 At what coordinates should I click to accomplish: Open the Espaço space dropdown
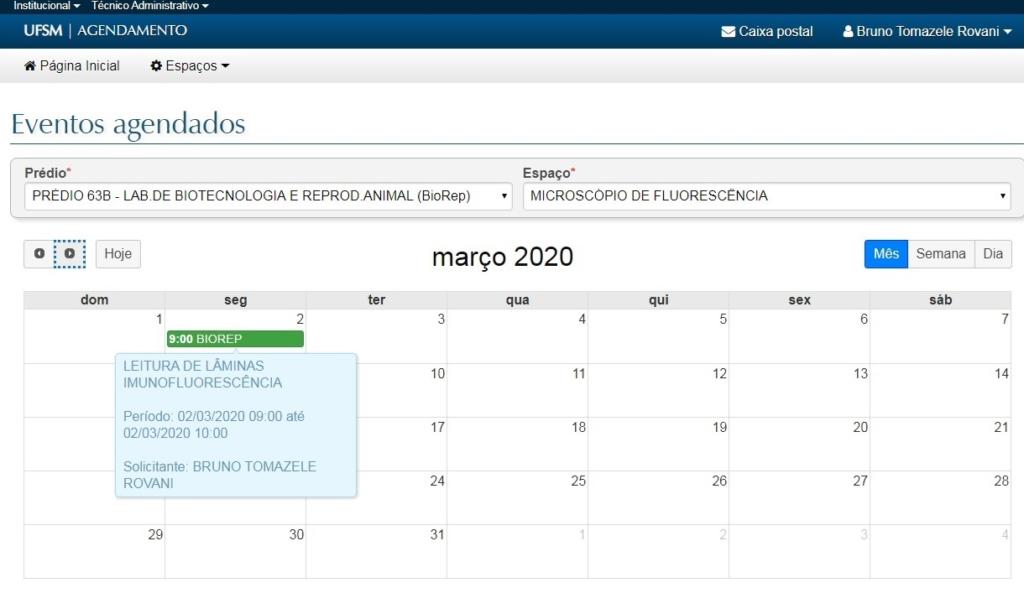pyautogui.click(x=766, y=196)
